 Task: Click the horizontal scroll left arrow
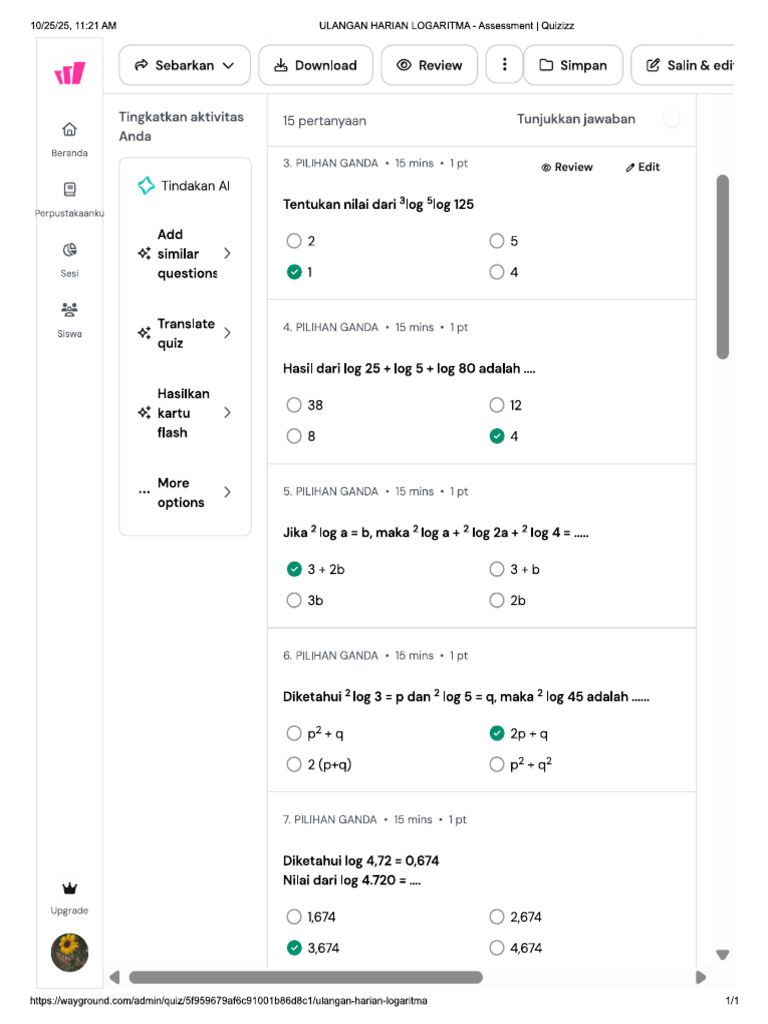point(115,977)
